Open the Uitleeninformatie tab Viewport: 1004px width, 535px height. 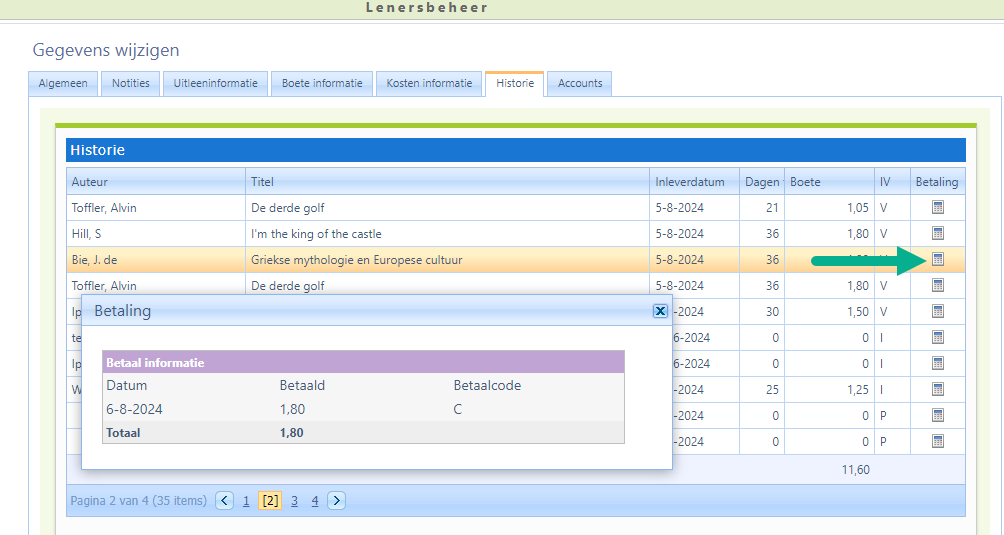coord(216,84)
